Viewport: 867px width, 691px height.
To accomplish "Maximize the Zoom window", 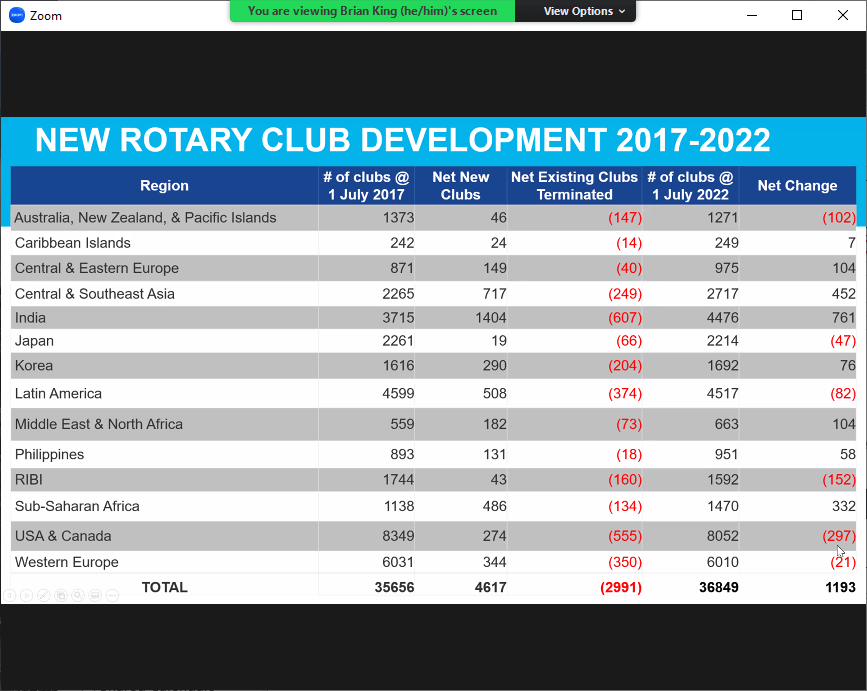I will click(797, 15).
